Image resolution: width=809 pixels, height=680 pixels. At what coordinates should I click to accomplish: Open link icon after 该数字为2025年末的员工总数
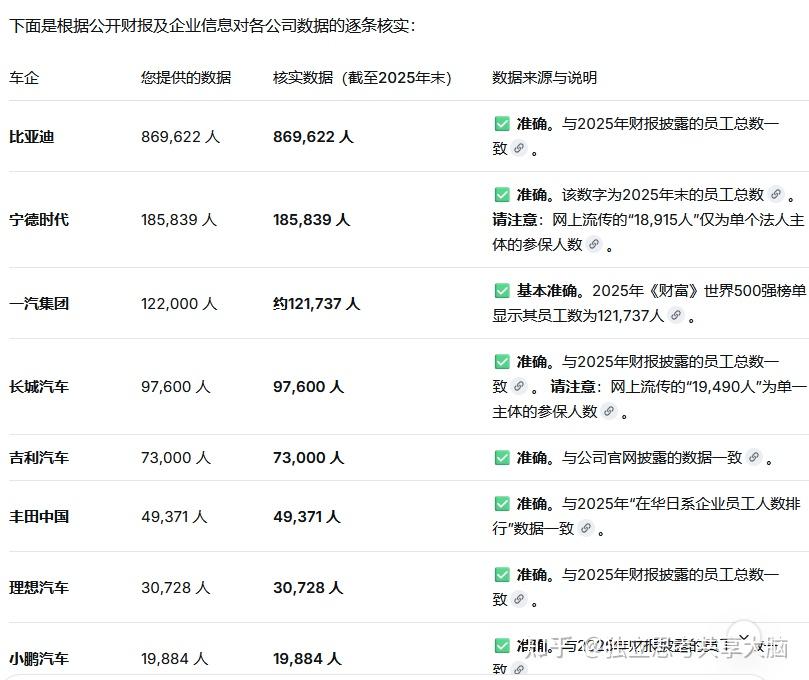(776, 195)
